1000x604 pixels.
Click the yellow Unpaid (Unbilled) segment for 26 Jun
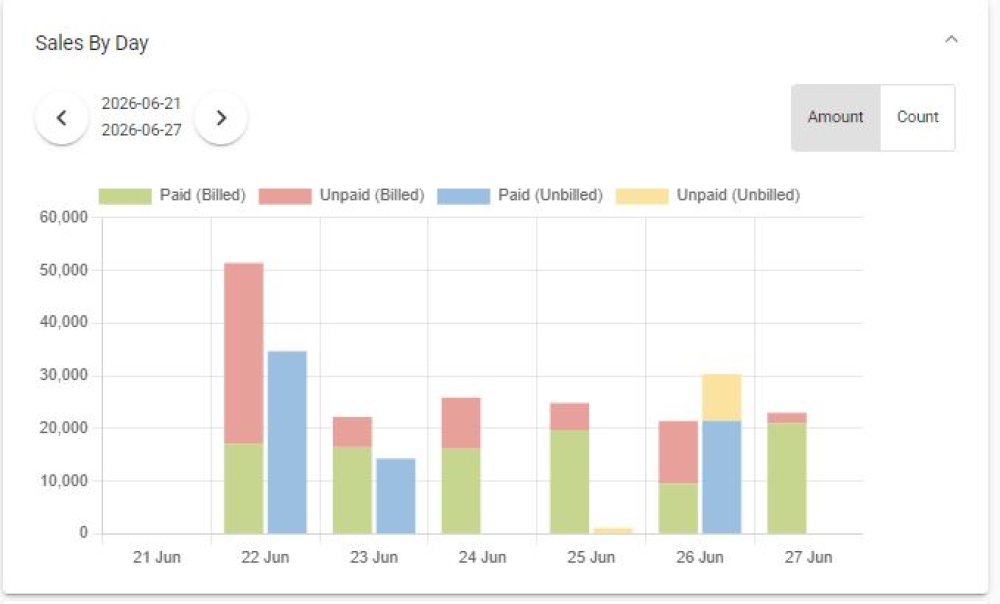point(722,398)
